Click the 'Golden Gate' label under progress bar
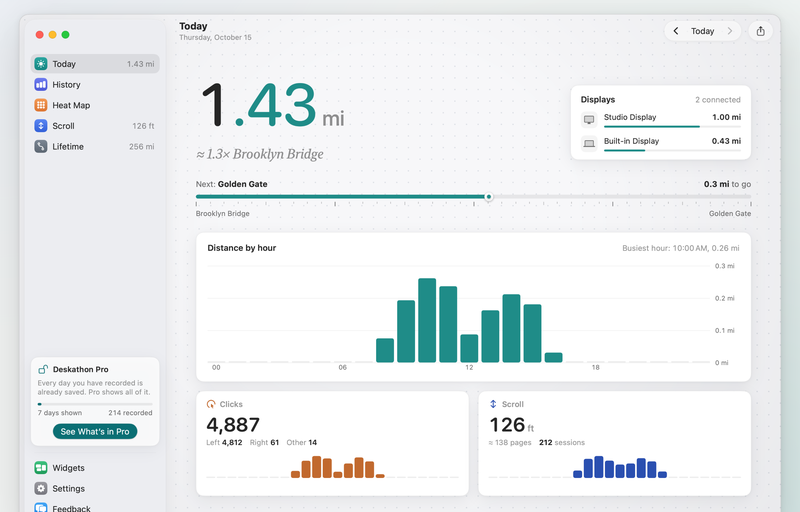This screenshot has width=800, height=512. click(730, 214)
